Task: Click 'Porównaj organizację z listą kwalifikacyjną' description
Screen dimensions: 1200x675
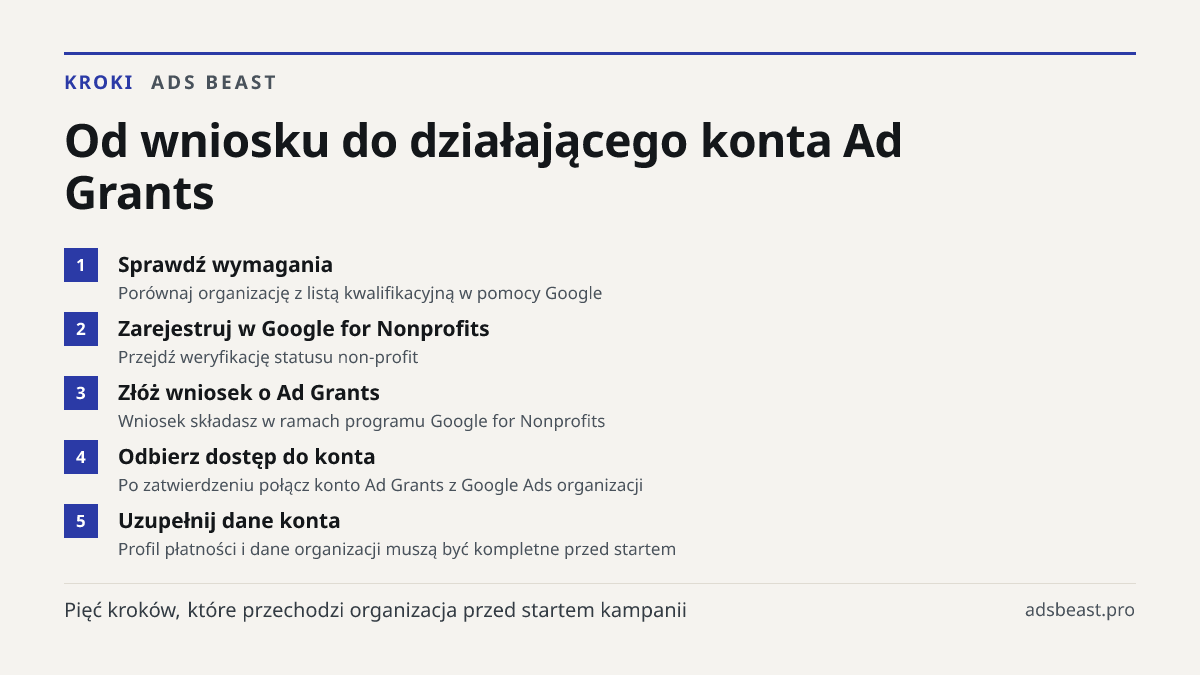Action: click(360, 294)
